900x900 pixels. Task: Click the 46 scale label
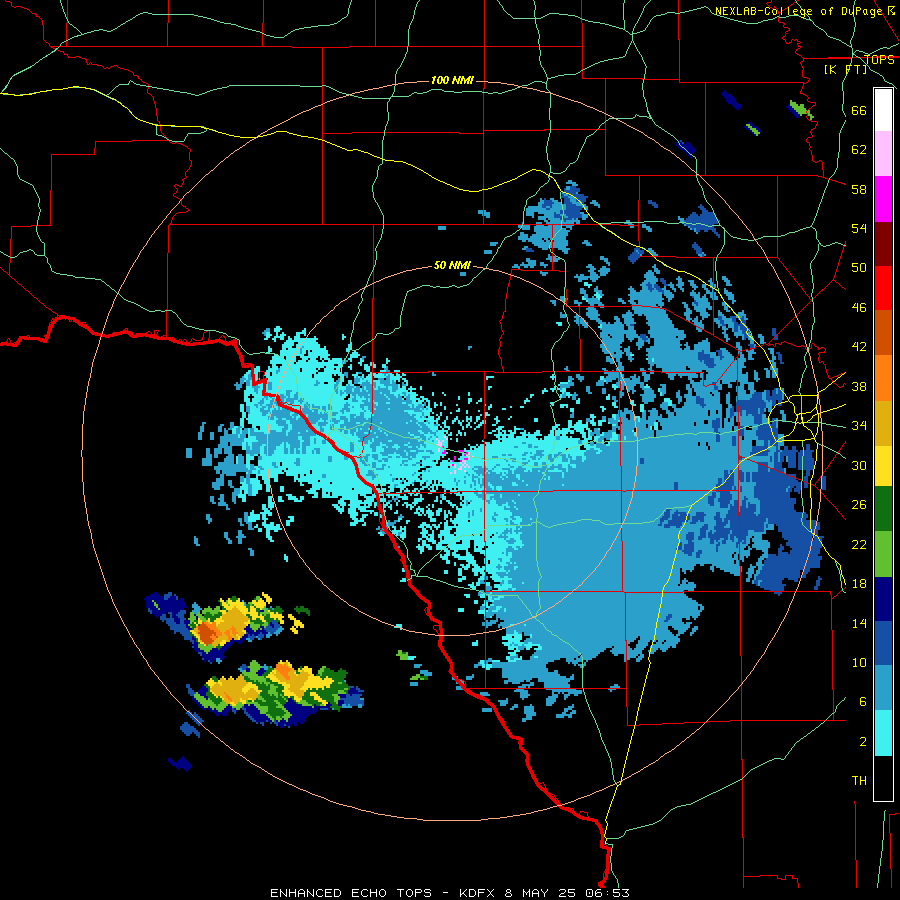pos(859,308)
